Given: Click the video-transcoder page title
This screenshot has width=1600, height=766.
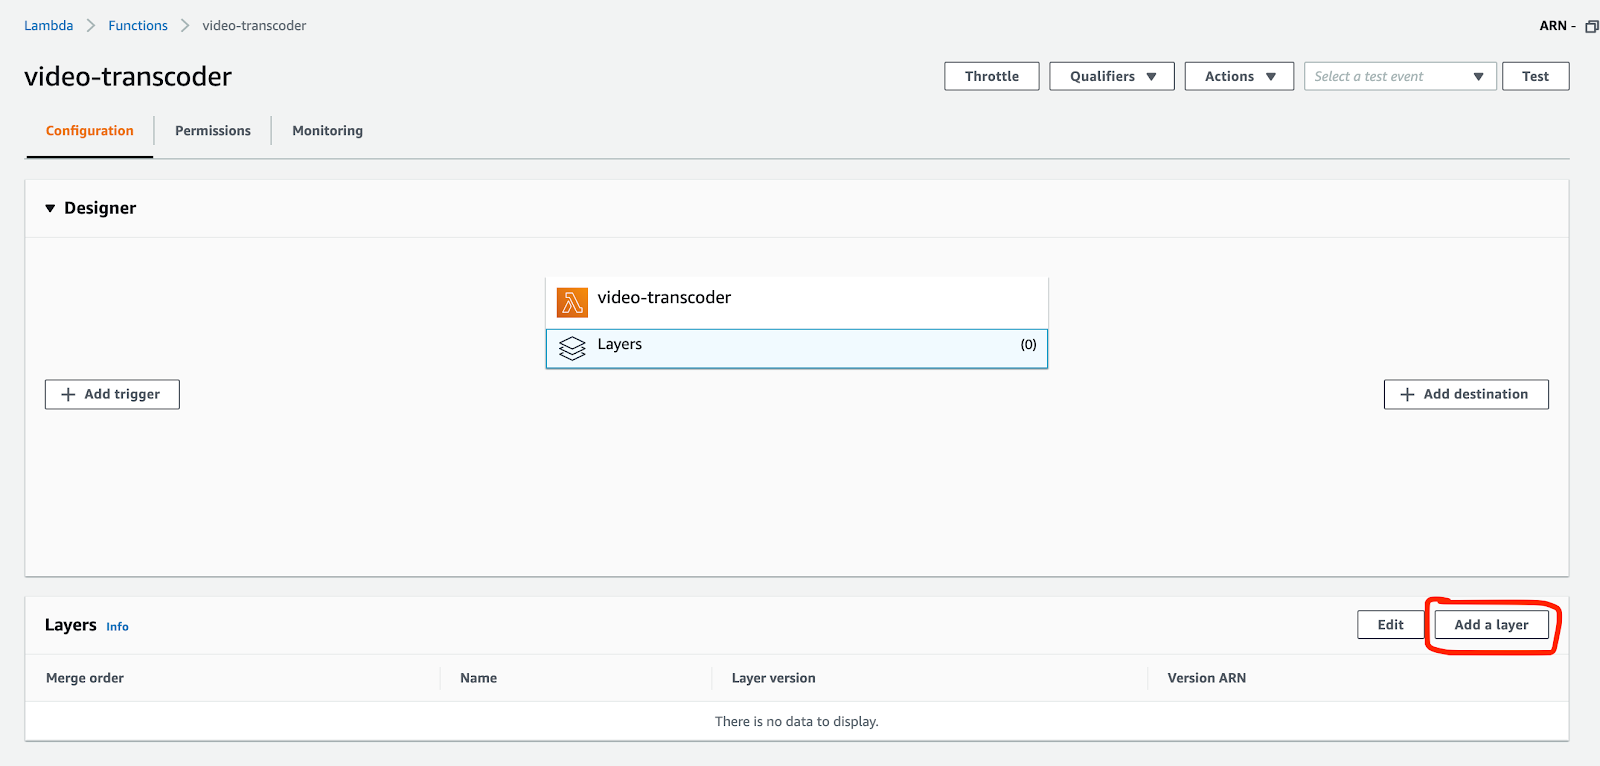Looking at the screenshot, I should point(128,77).
